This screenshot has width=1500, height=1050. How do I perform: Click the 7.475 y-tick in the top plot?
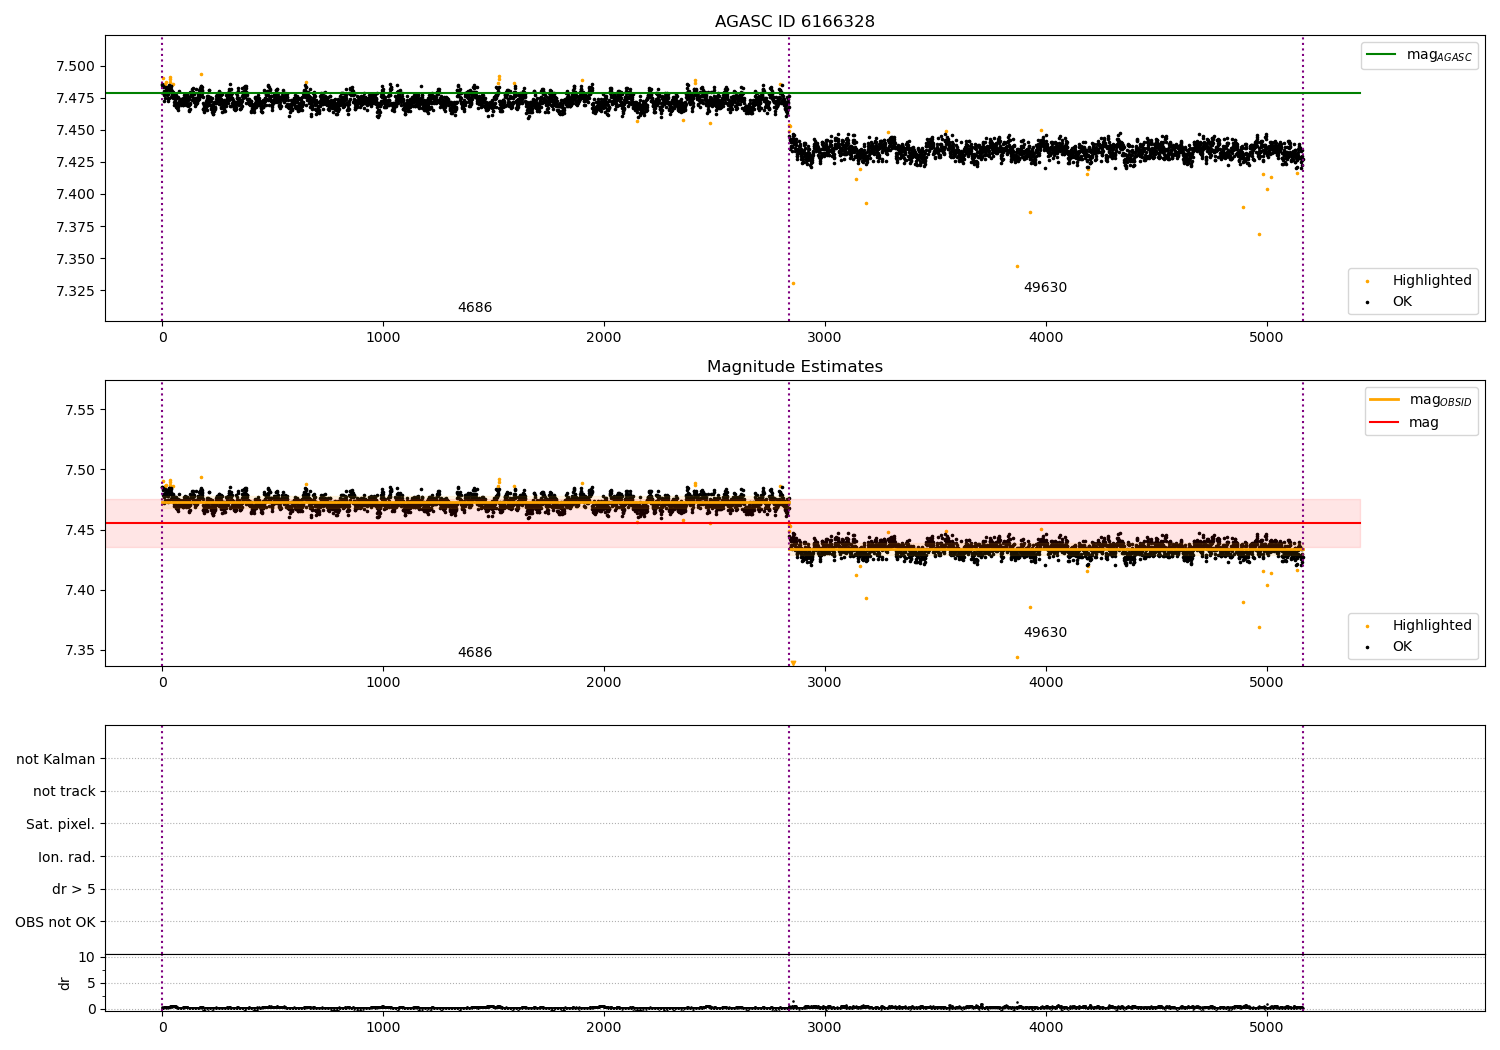tap(75, 98)
